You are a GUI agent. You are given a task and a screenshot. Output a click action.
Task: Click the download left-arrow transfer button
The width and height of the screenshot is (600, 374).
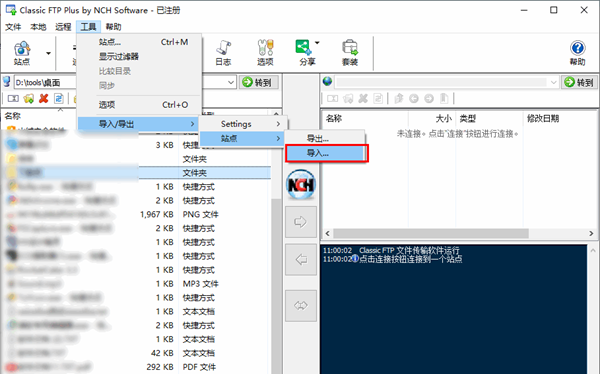(x=301, y=260)
